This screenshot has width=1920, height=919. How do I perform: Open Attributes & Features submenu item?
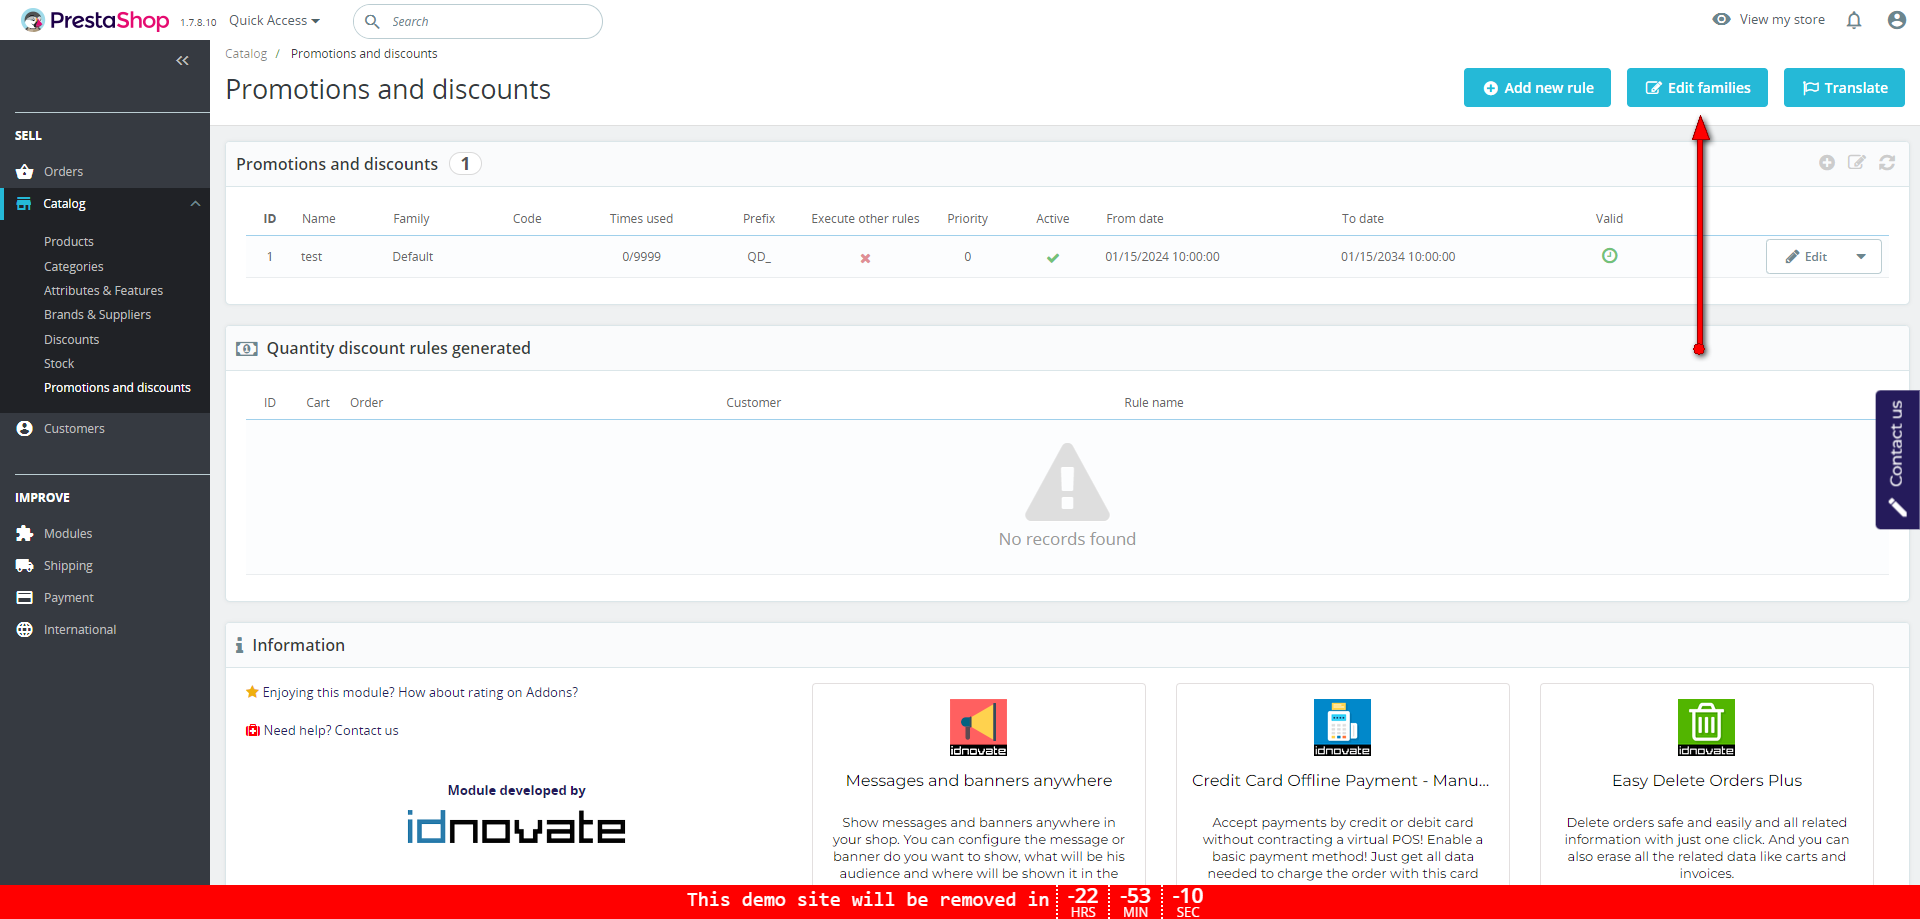click(x=103, y=291)
